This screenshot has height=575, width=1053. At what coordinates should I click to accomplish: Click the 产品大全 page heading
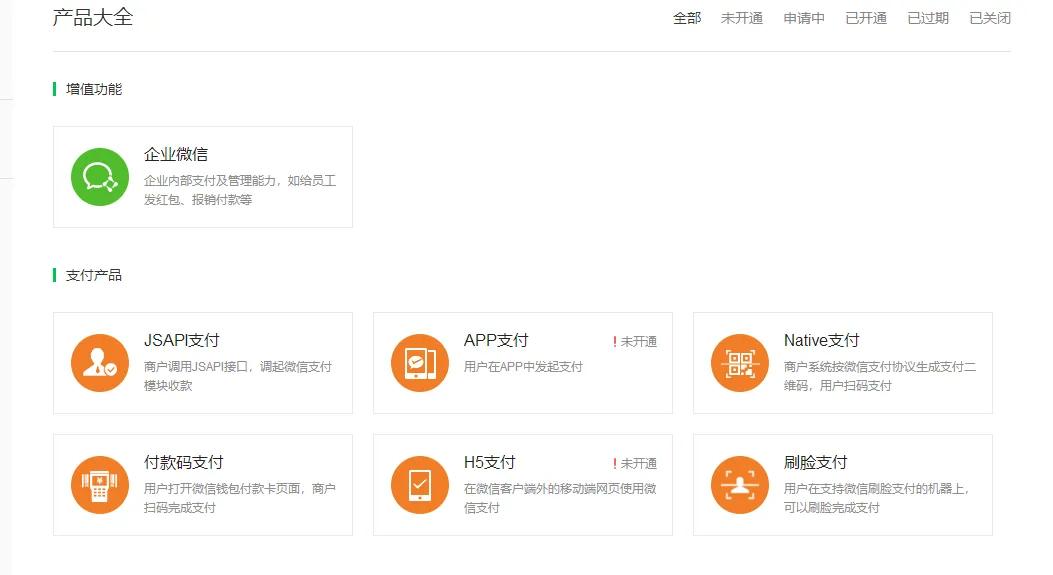[x=93, y=17]
